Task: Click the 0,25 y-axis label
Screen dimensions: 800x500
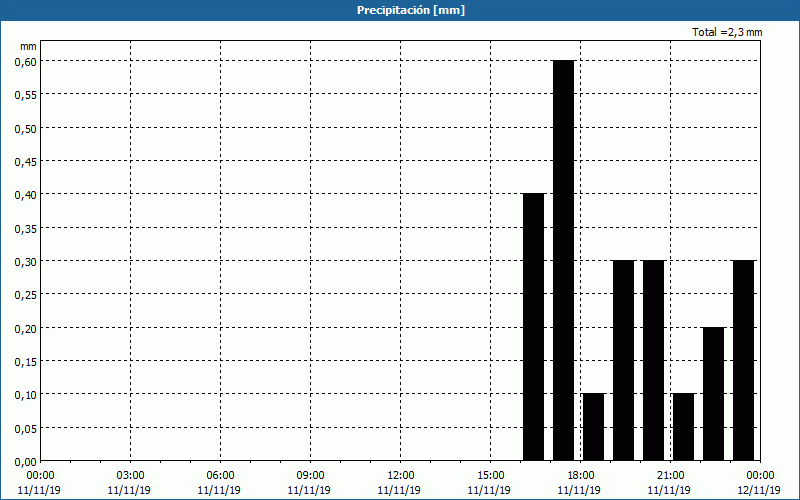Action: [26, 294]
